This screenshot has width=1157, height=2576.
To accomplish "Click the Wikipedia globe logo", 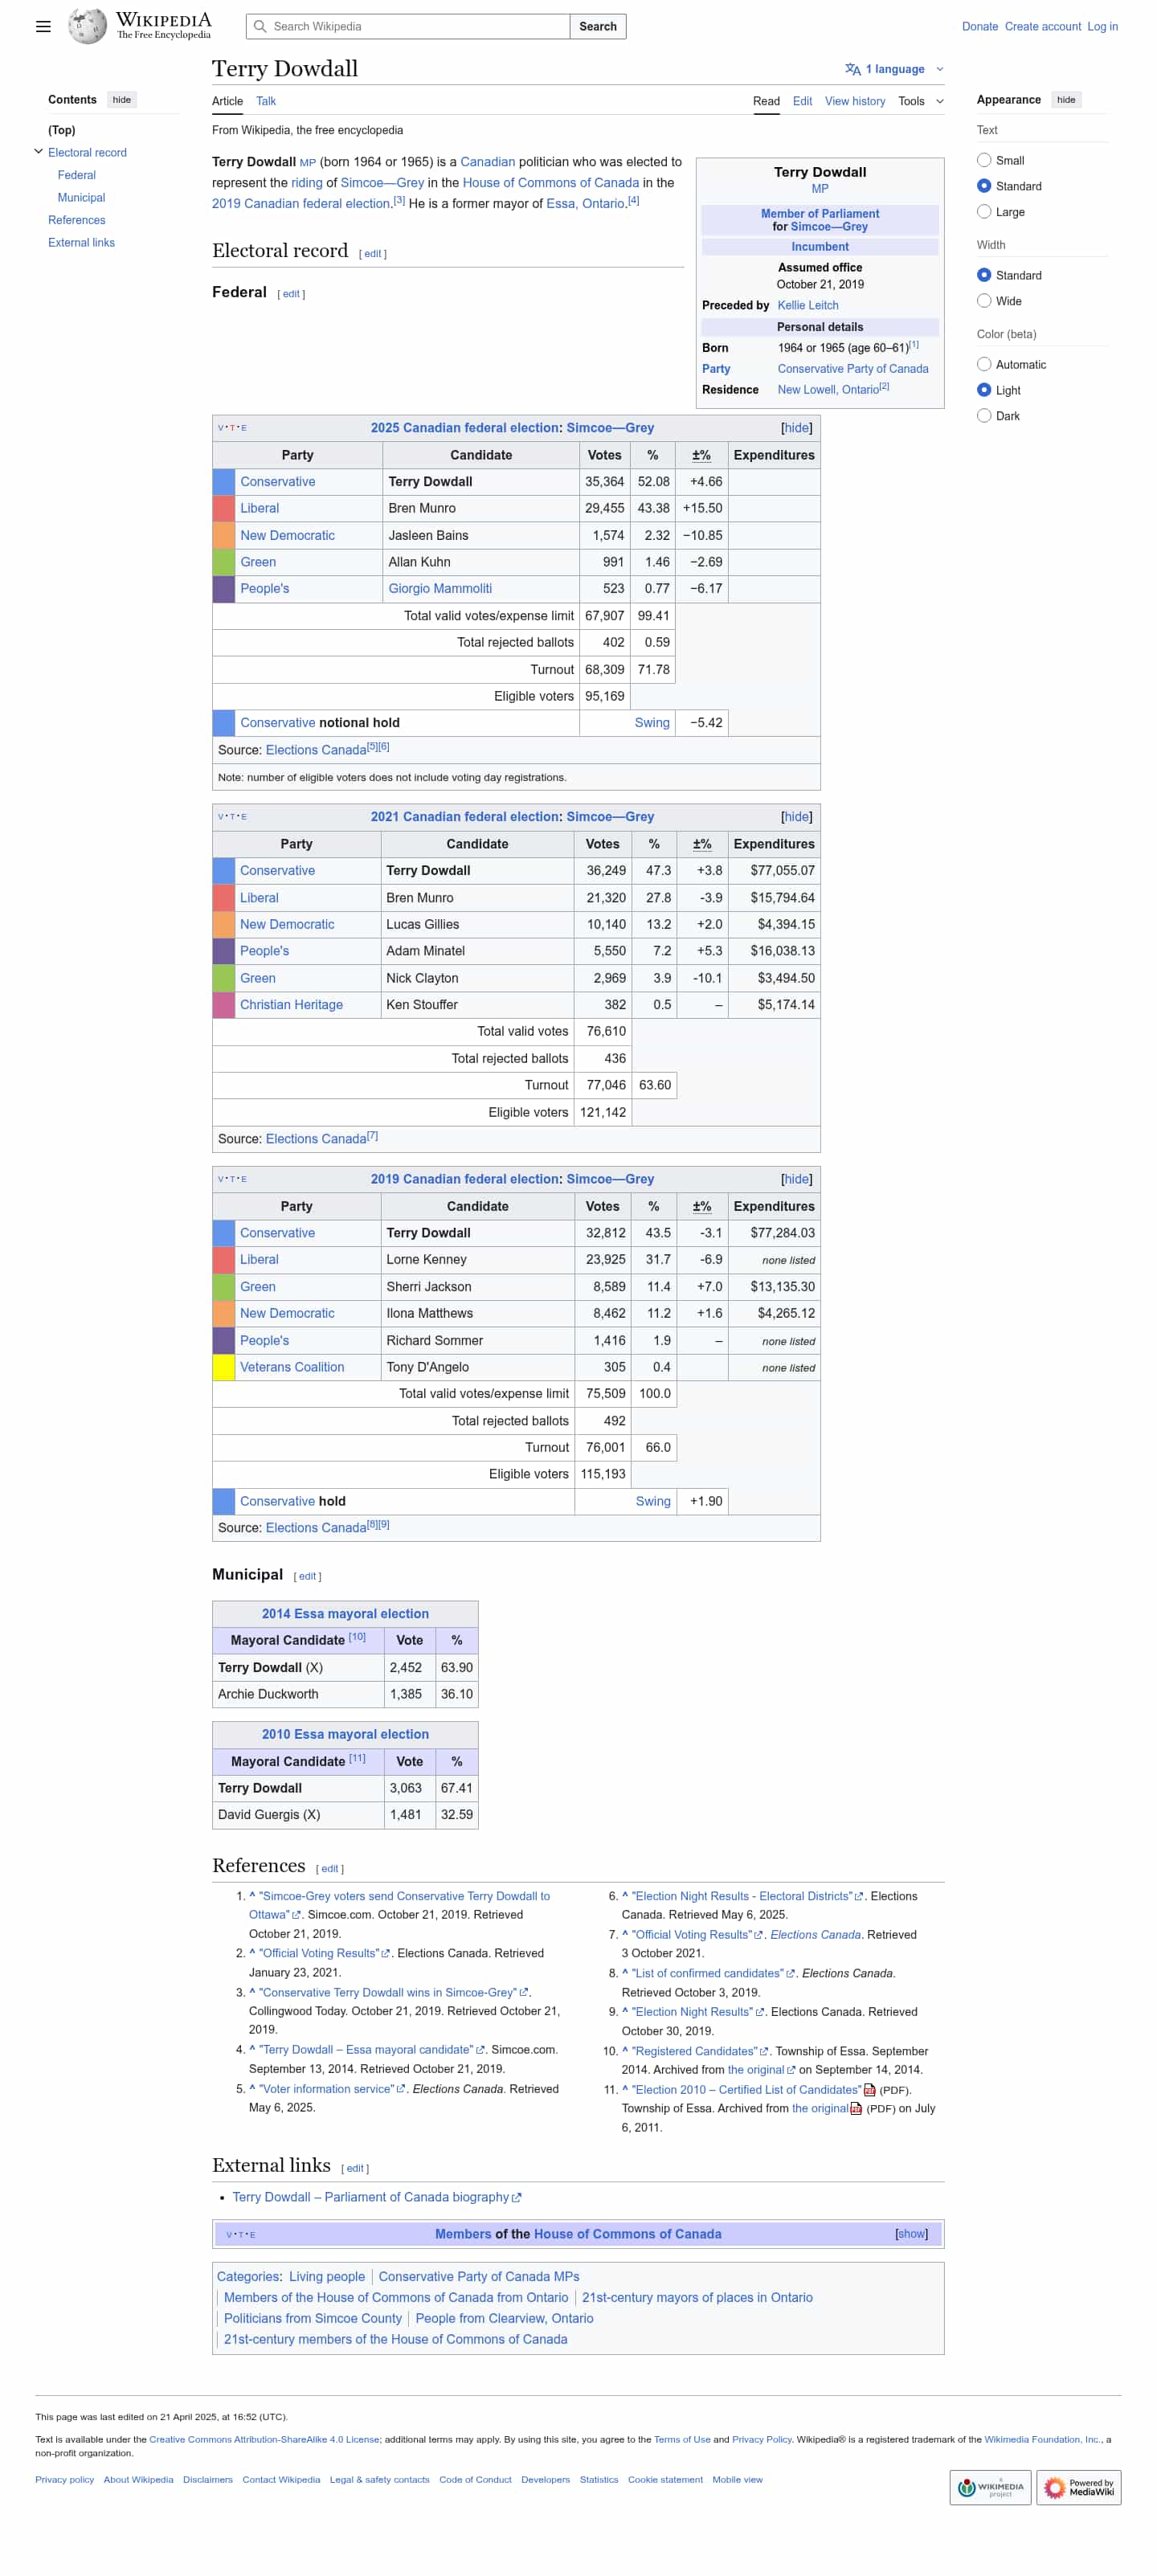I will (87, 26).
